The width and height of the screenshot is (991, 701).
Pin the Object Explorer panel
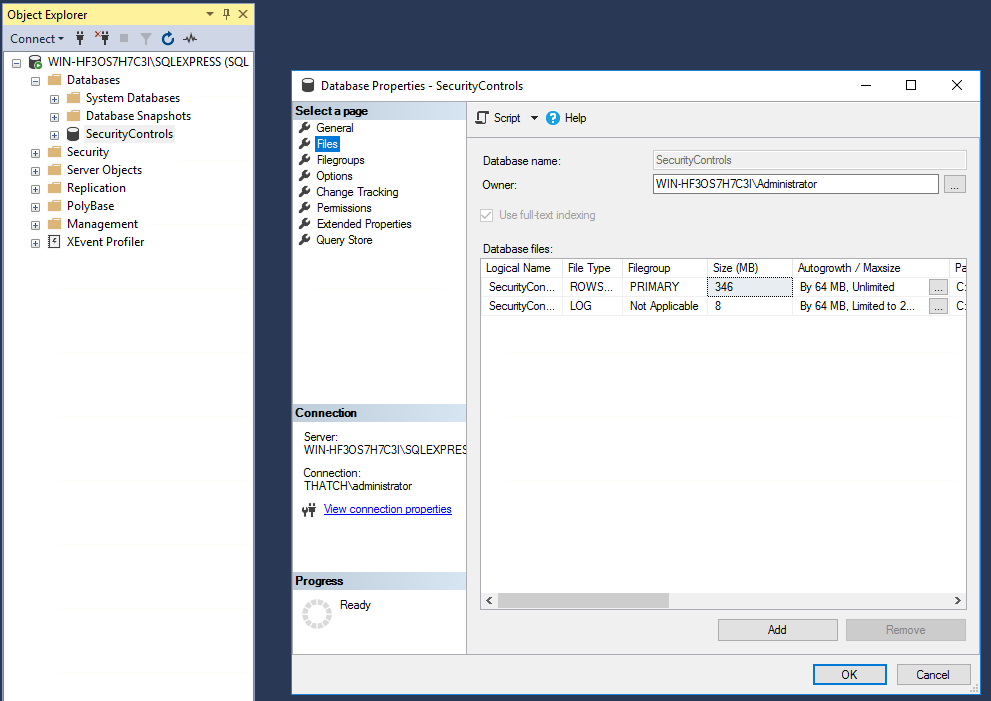[x=227, y=14]
